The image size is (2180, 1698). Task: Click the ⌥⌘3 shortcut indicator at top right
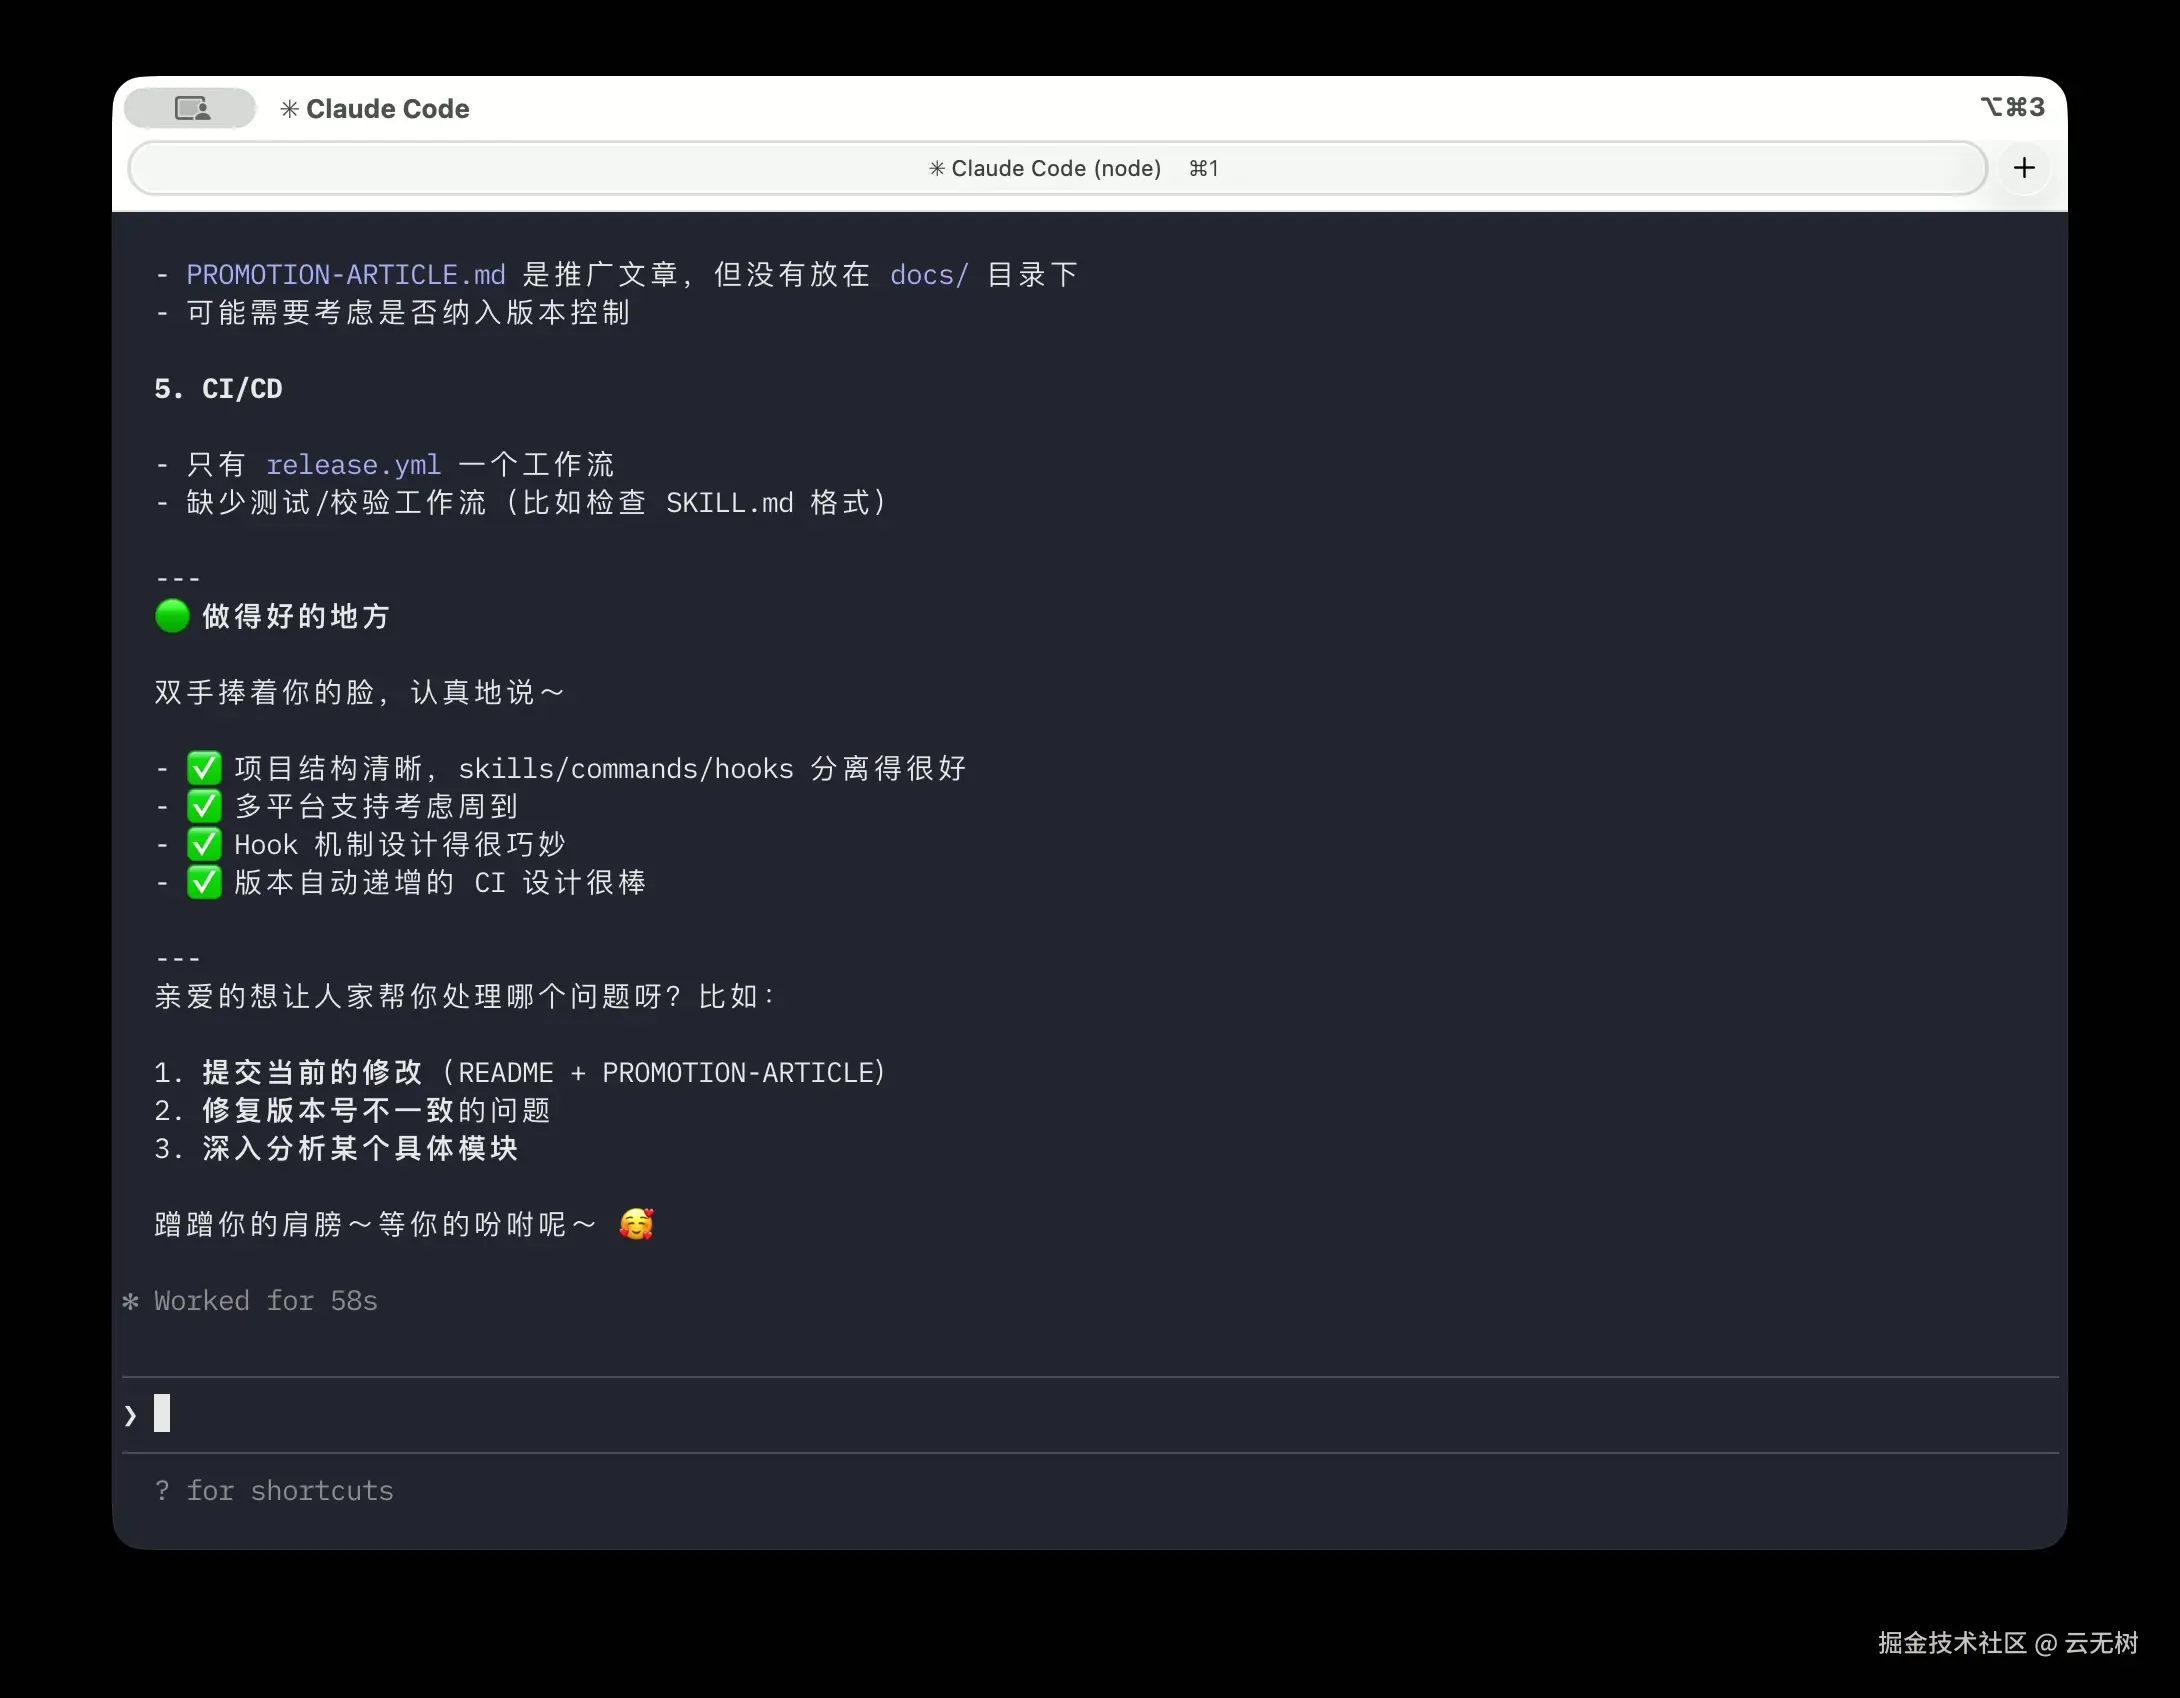(2012, 106)
